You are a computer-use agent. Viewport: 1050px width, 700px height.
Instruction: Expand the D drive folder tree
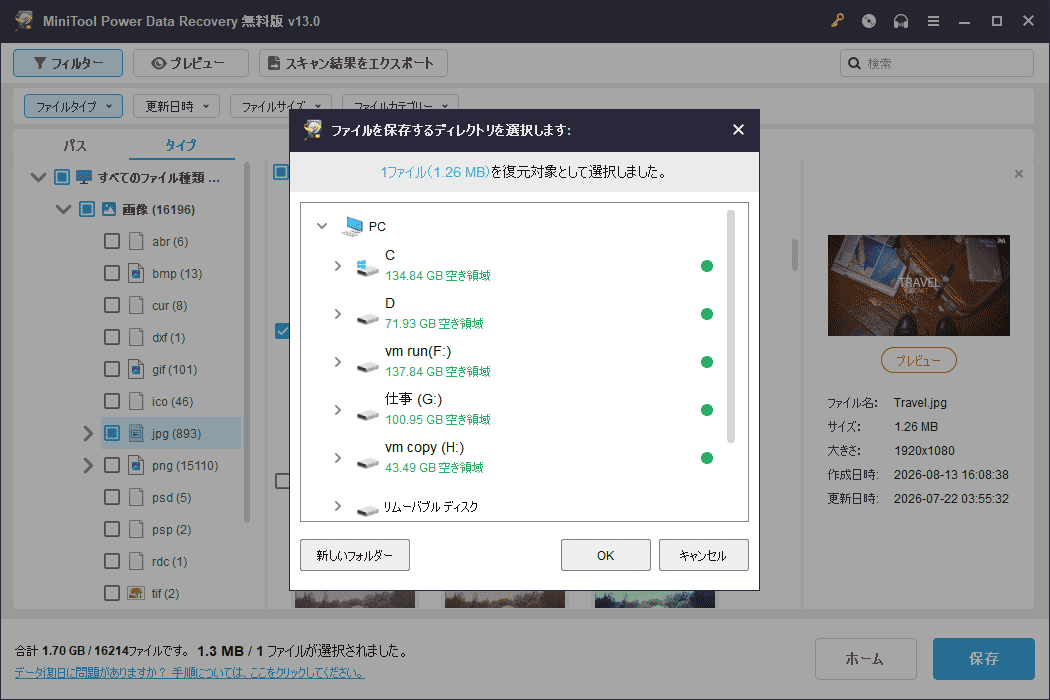[338, 314]
